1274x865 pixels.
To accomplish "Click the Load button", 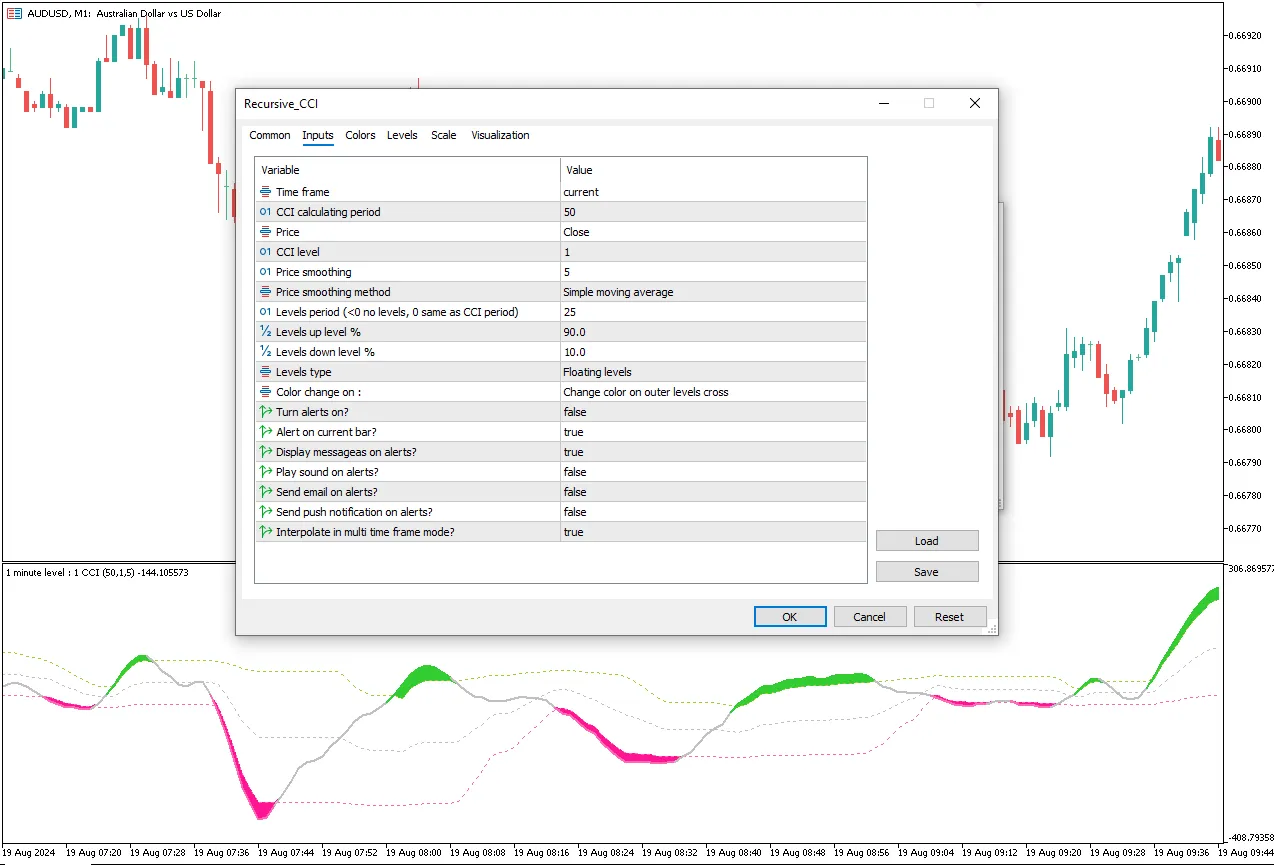I will [x=926, y=541].
